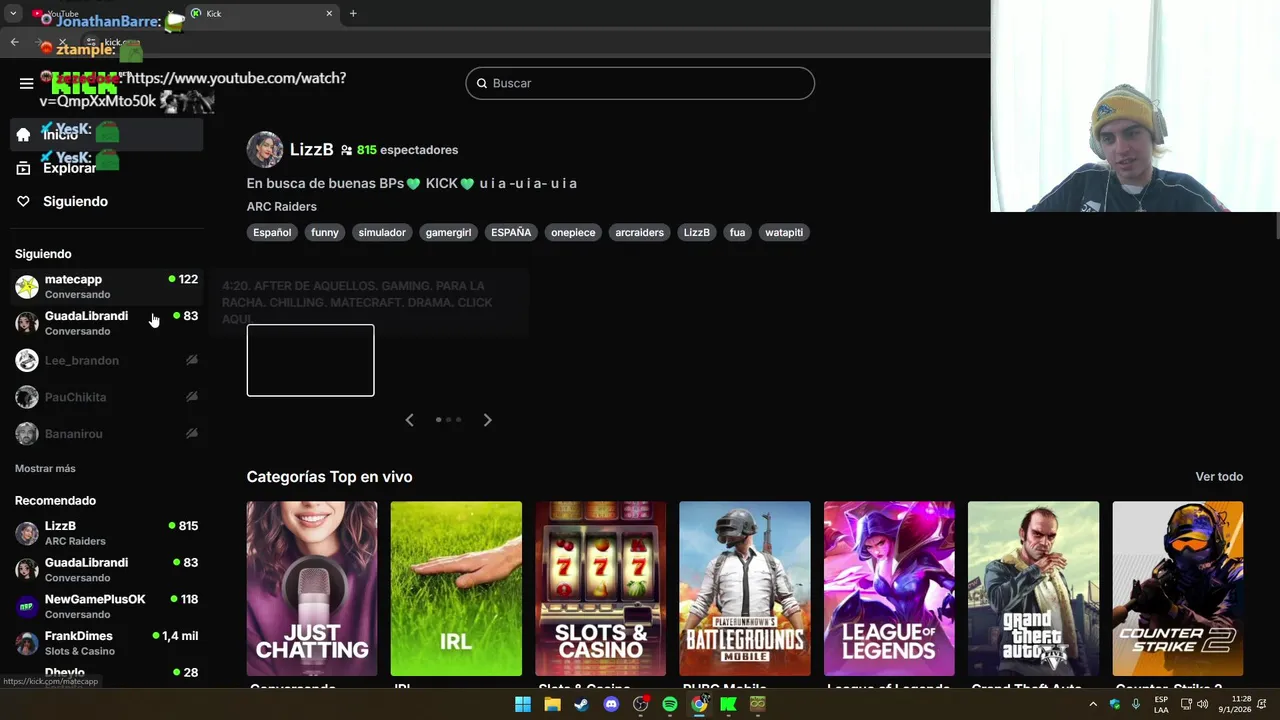
Task: Open File Explorer from the taskbar
Action: pos(552,704)
